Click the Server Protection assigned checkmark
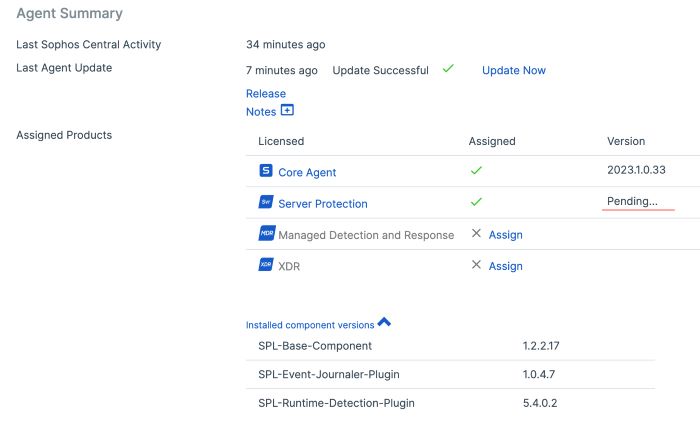Image resolution: width=700 pixels, height=427 pixels. pyautogui.click(x=476, y=202)
